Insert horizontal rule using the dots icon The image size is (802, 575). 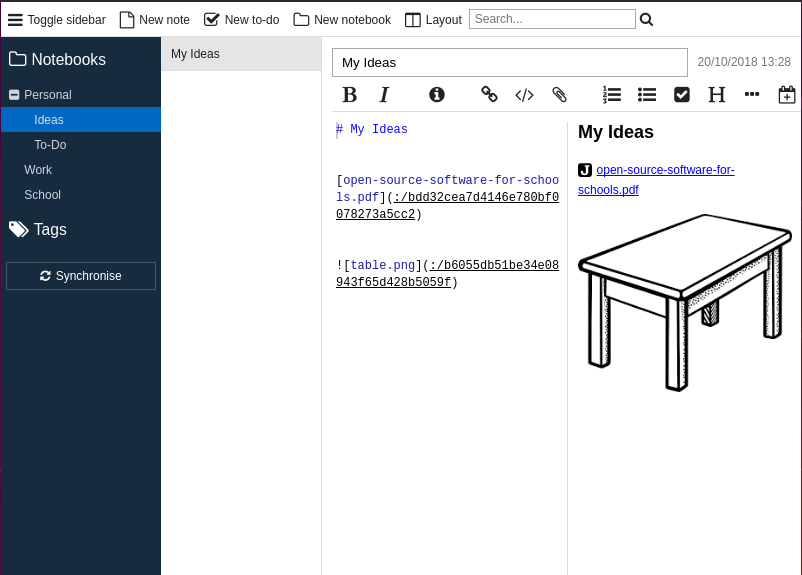click(752, 94)
